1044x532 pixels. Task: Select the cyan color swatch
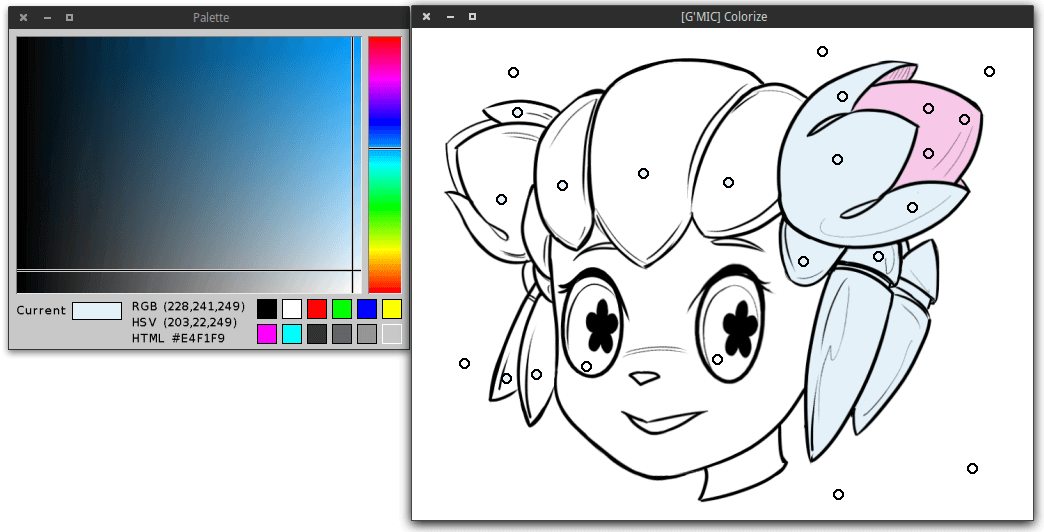(x=292, y=334)
